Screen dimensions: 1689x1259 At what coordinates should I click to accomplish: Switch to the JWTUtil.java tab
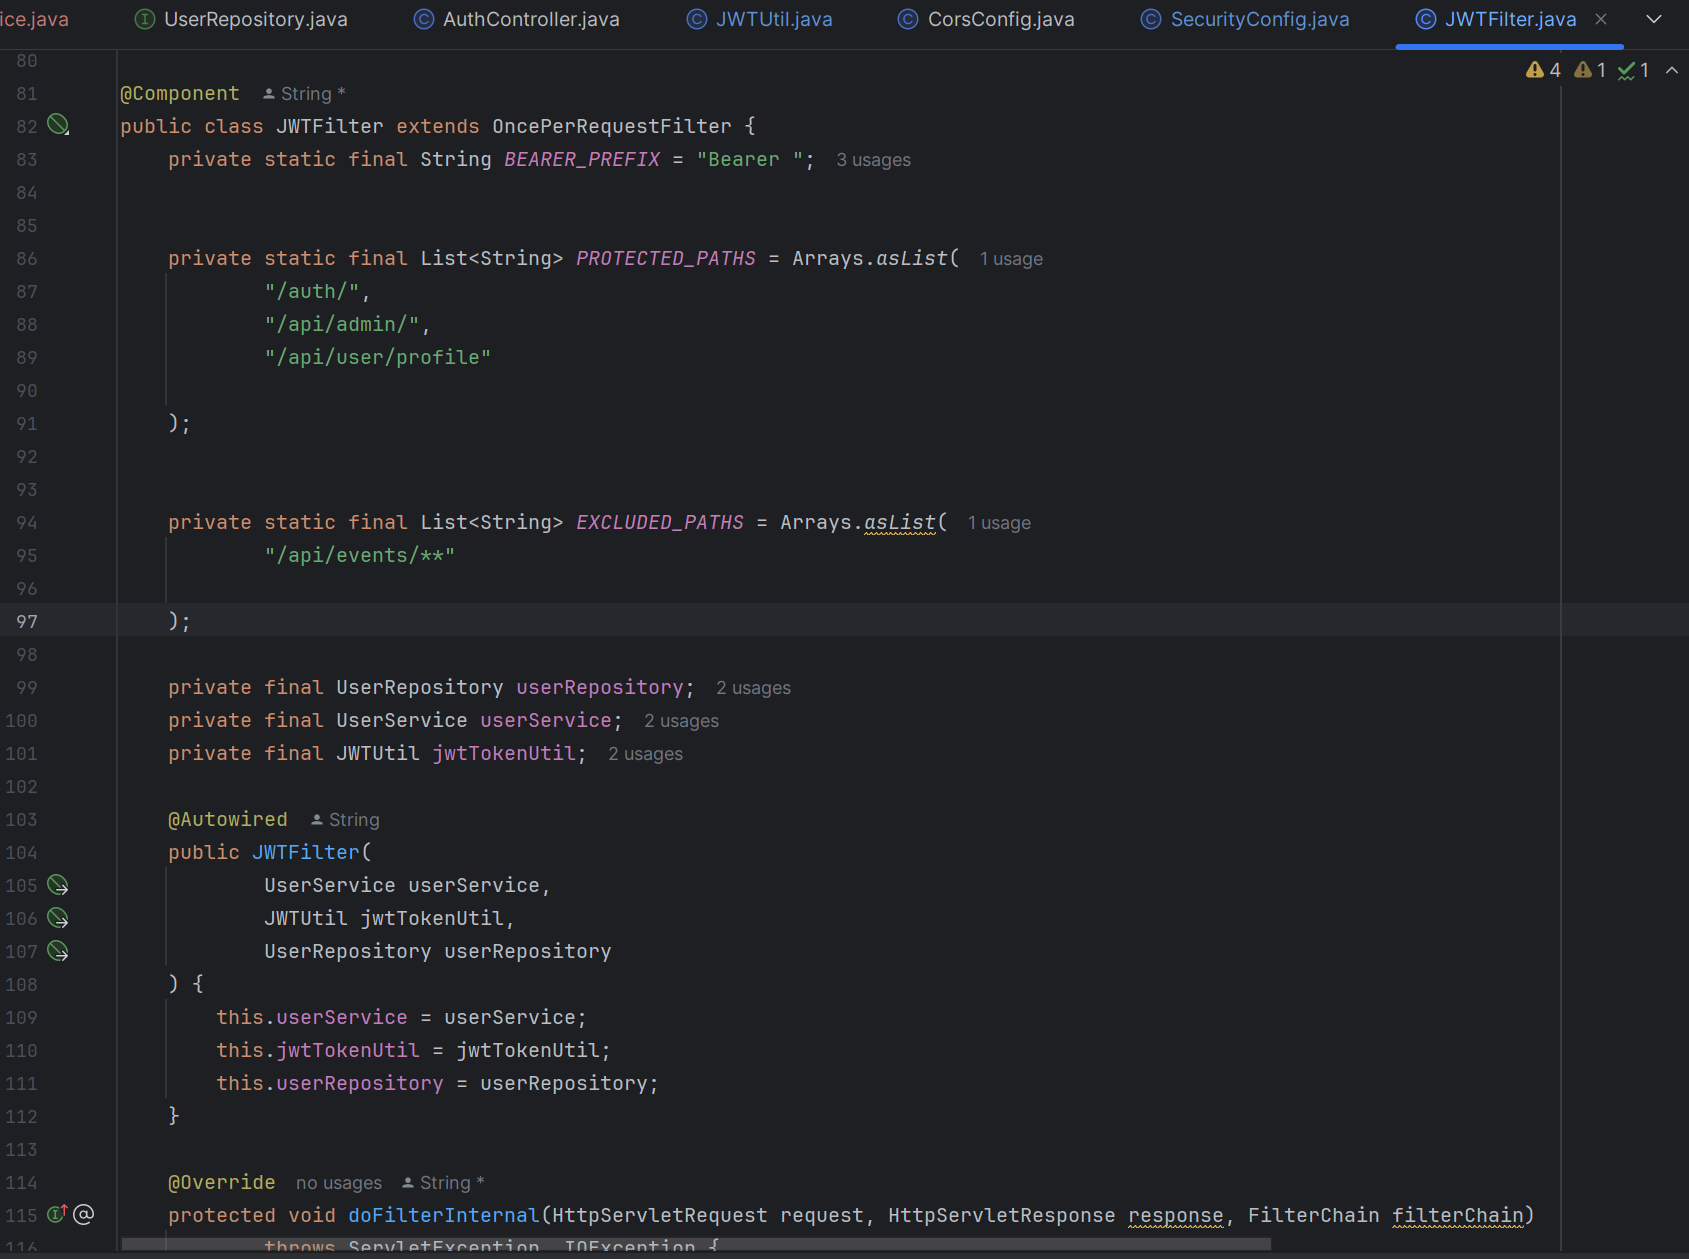pos(773,19)
